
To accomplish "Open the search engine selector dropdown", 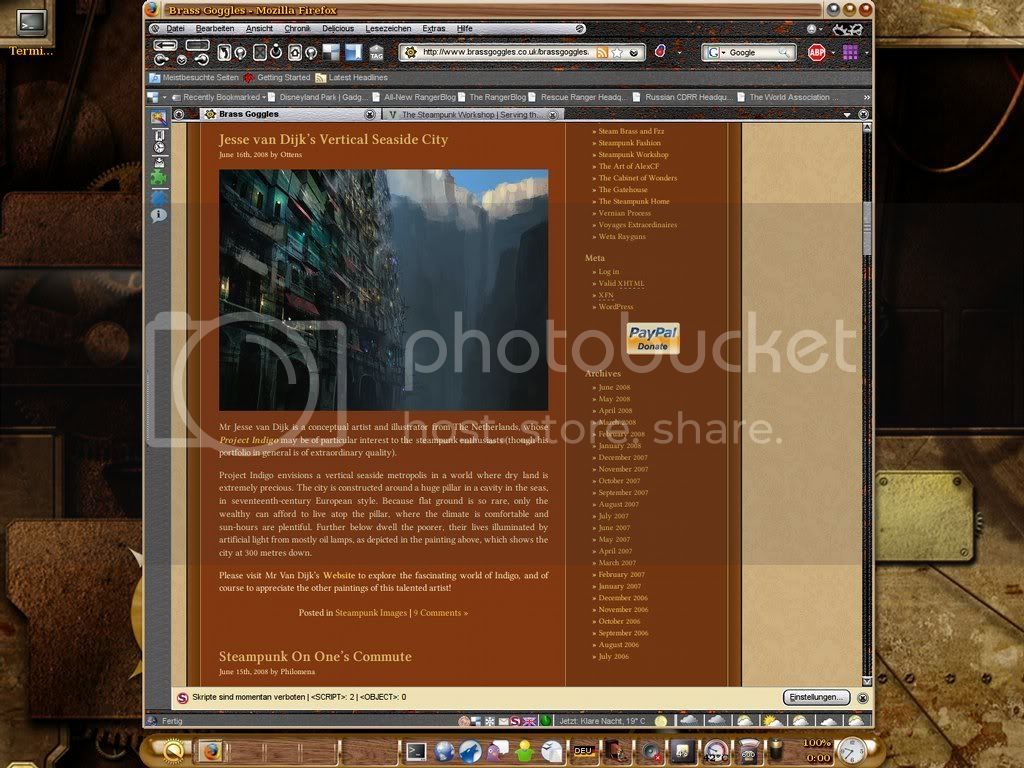I will coord(716,52).
